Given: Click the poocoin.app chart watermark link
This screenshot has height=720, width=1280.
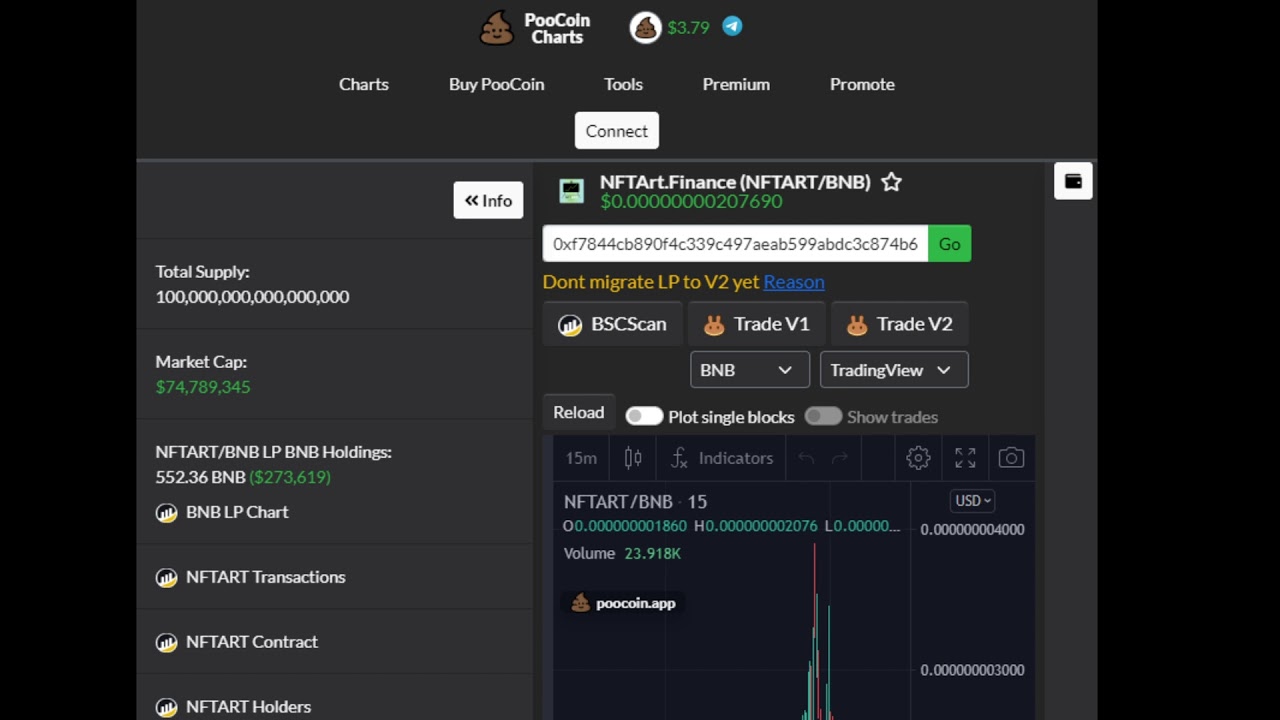Looking at the screenshot, I should [x=623, y=603].
